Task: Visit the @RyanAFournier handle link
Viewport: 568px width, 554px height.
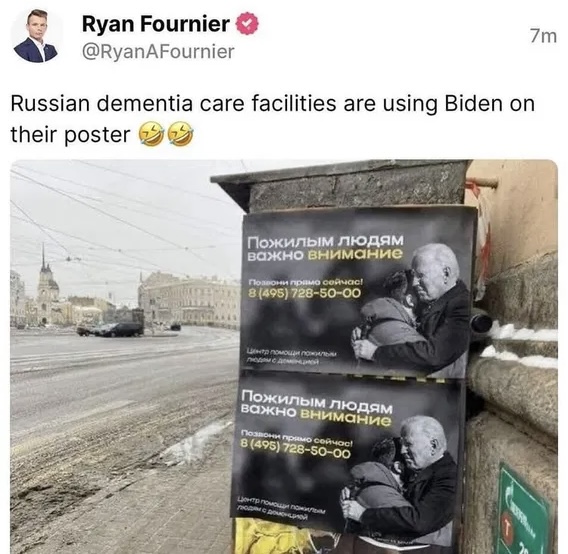Action: 158,51
